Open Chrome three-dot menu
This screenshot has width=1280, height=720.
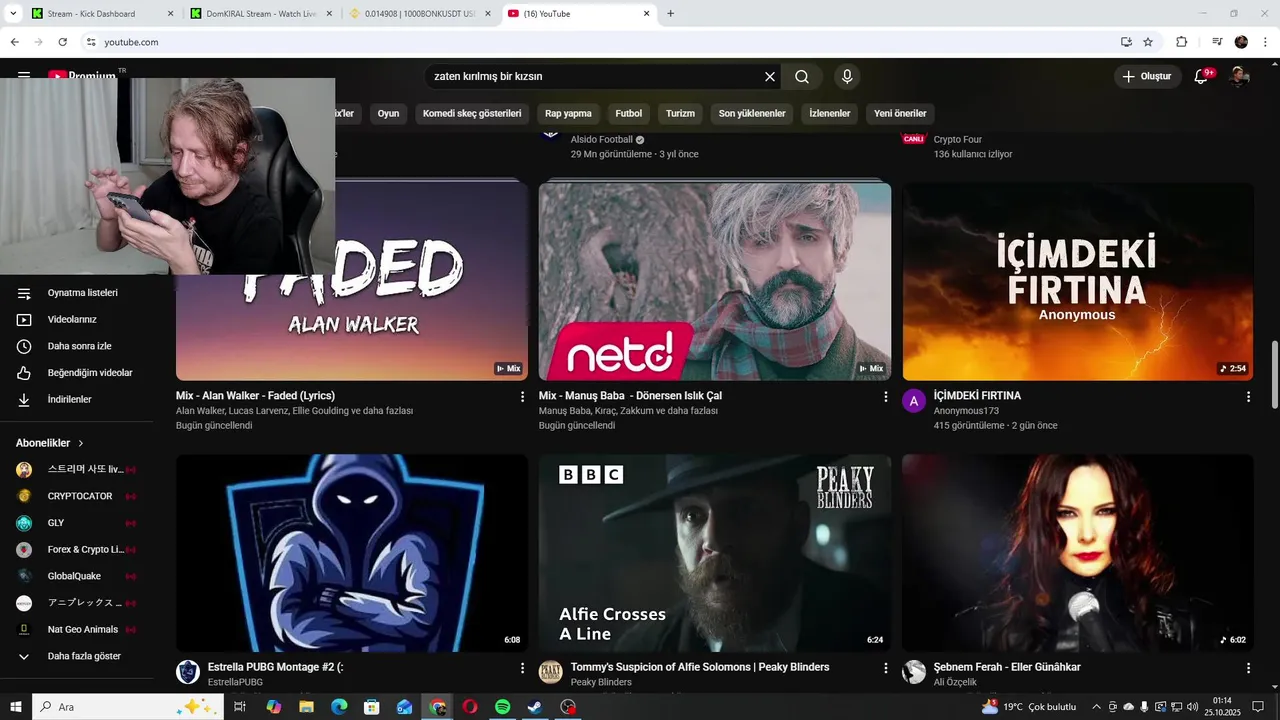pyautogui.click(x=1265, y=42)
